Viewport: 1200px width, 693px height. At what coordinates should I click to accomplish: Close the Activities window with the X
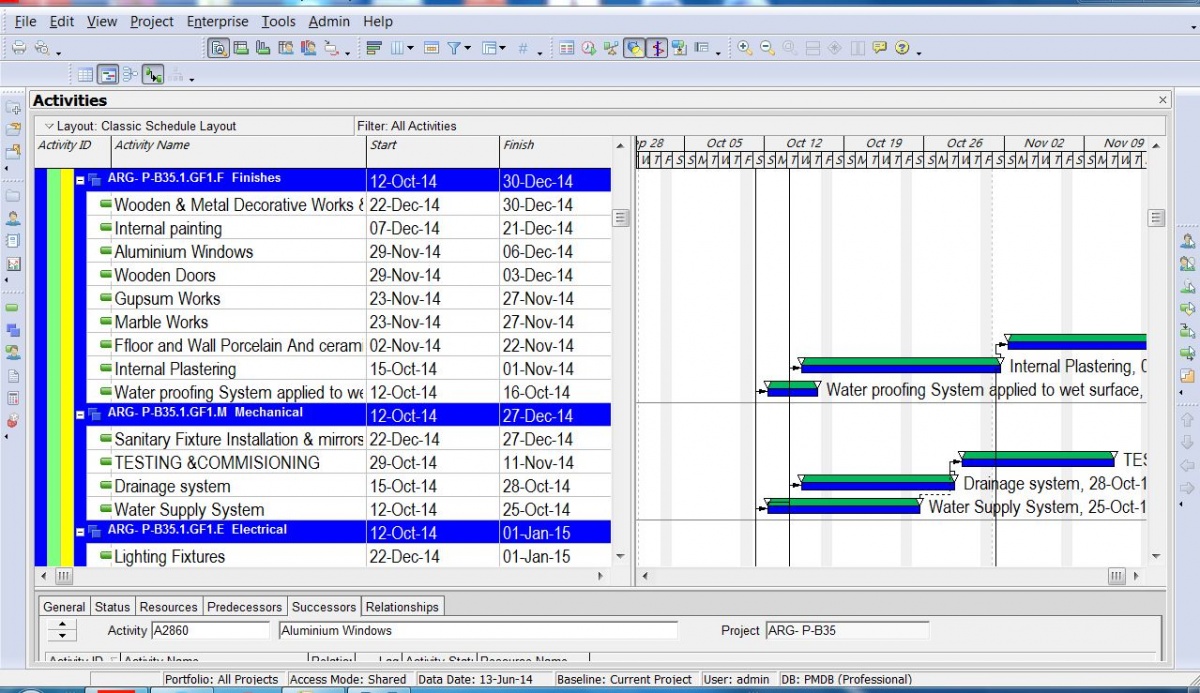point(1162,100)
